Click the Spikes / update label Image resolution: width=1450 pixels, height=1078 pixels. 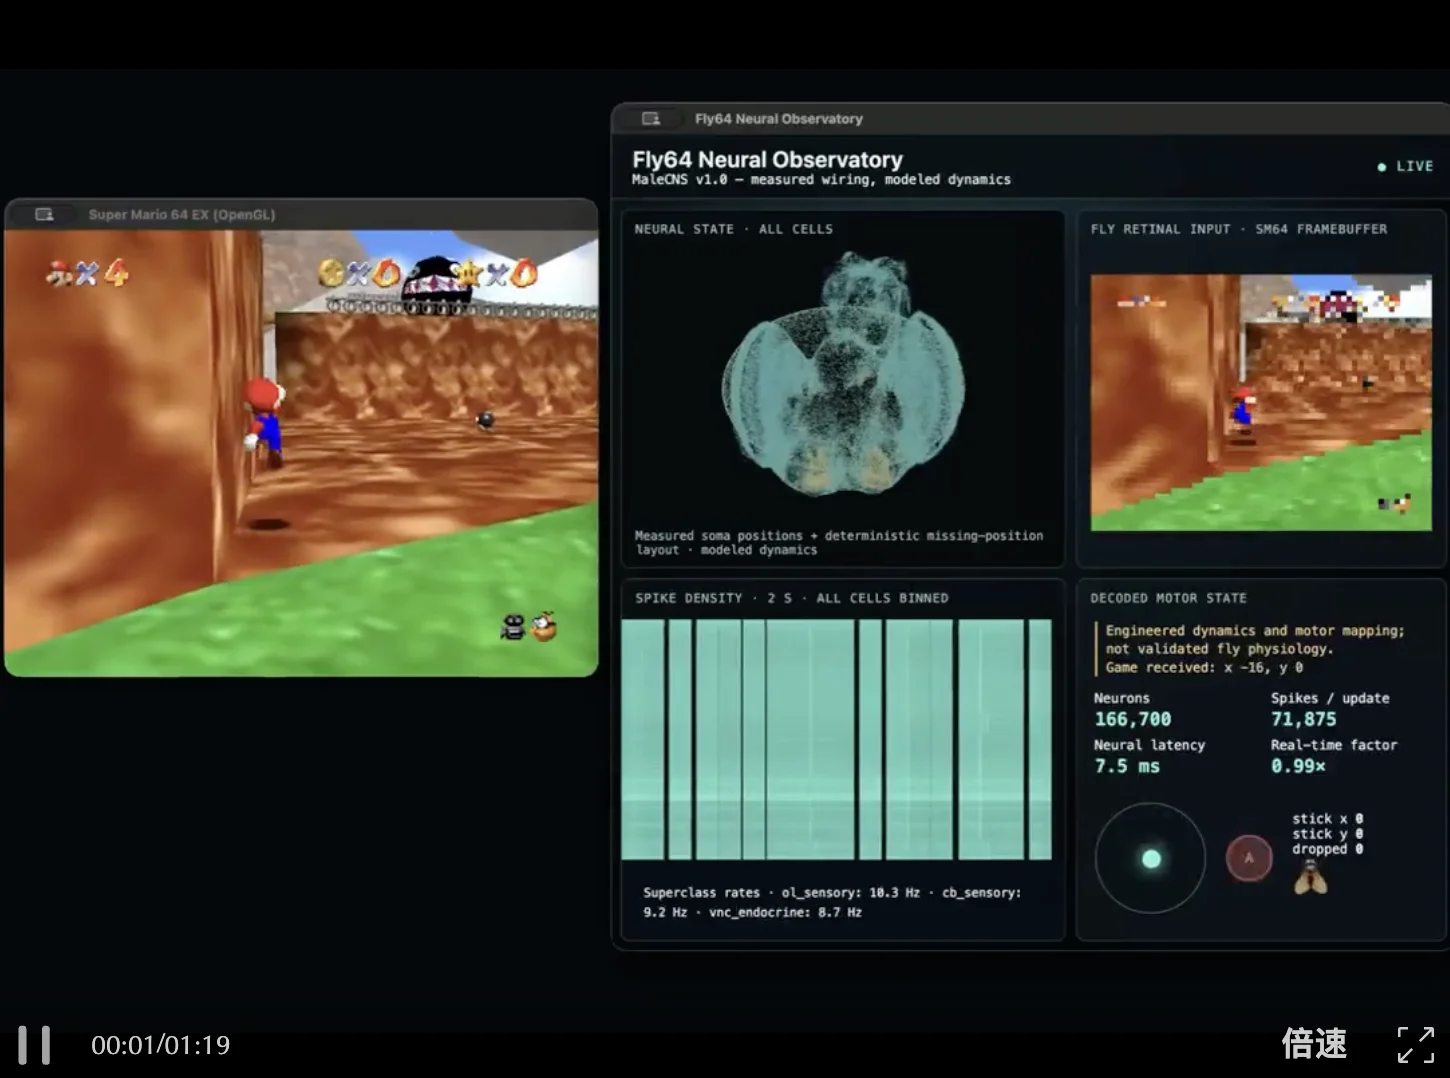point(1330,698)
